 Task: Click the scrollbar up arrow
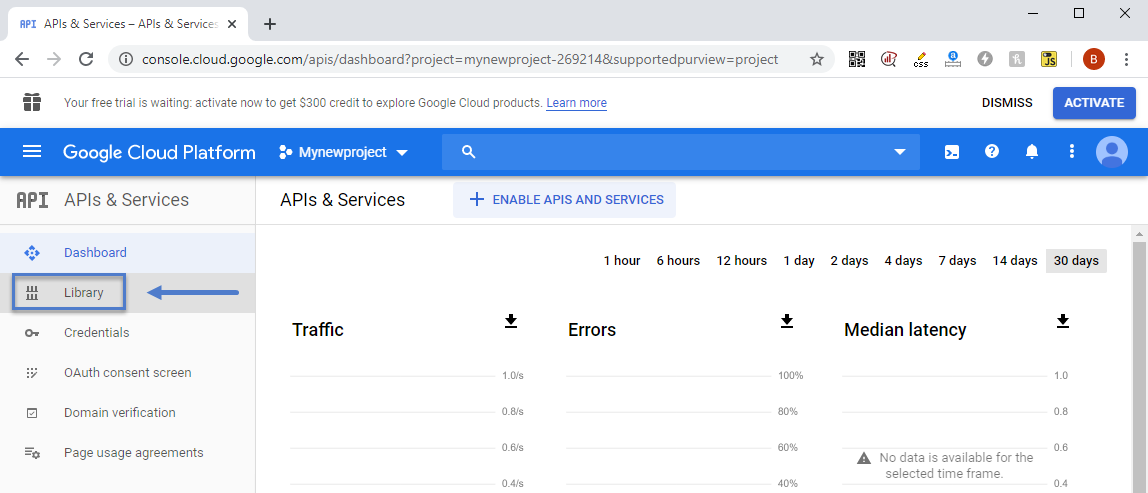tap(1140, 234)
